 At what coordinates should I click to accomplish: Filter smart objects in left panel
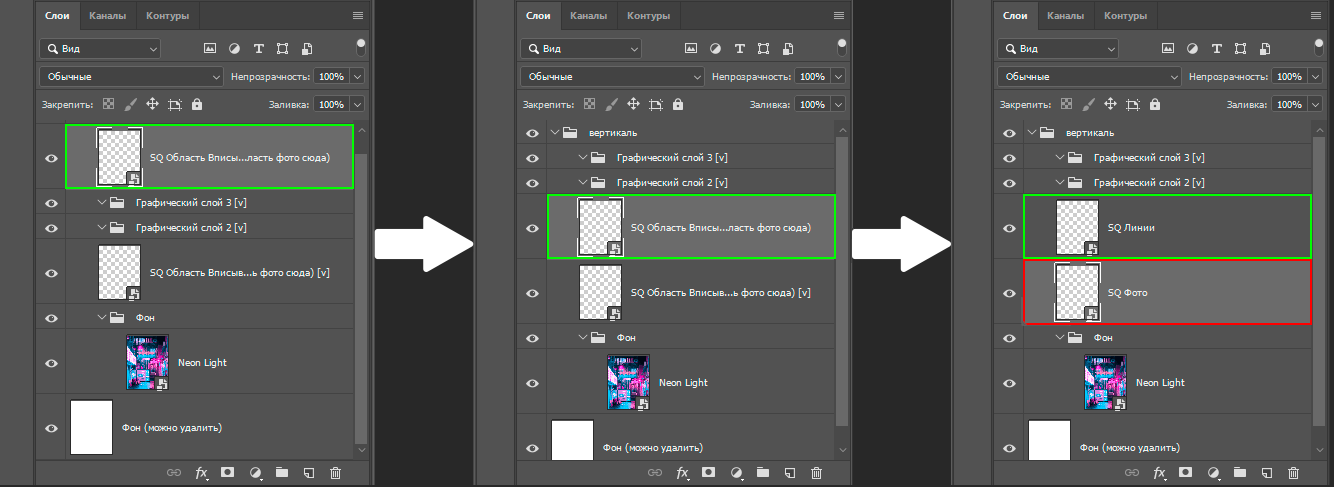click(x=307, y=48)
